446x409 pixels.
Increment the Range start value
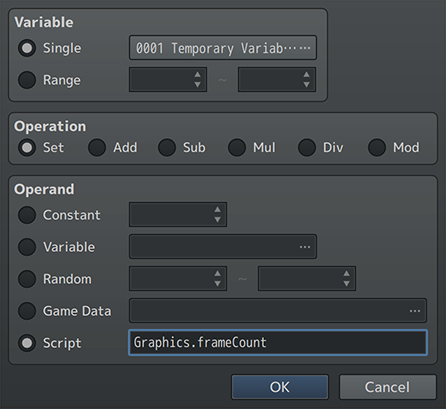[198, 74]
